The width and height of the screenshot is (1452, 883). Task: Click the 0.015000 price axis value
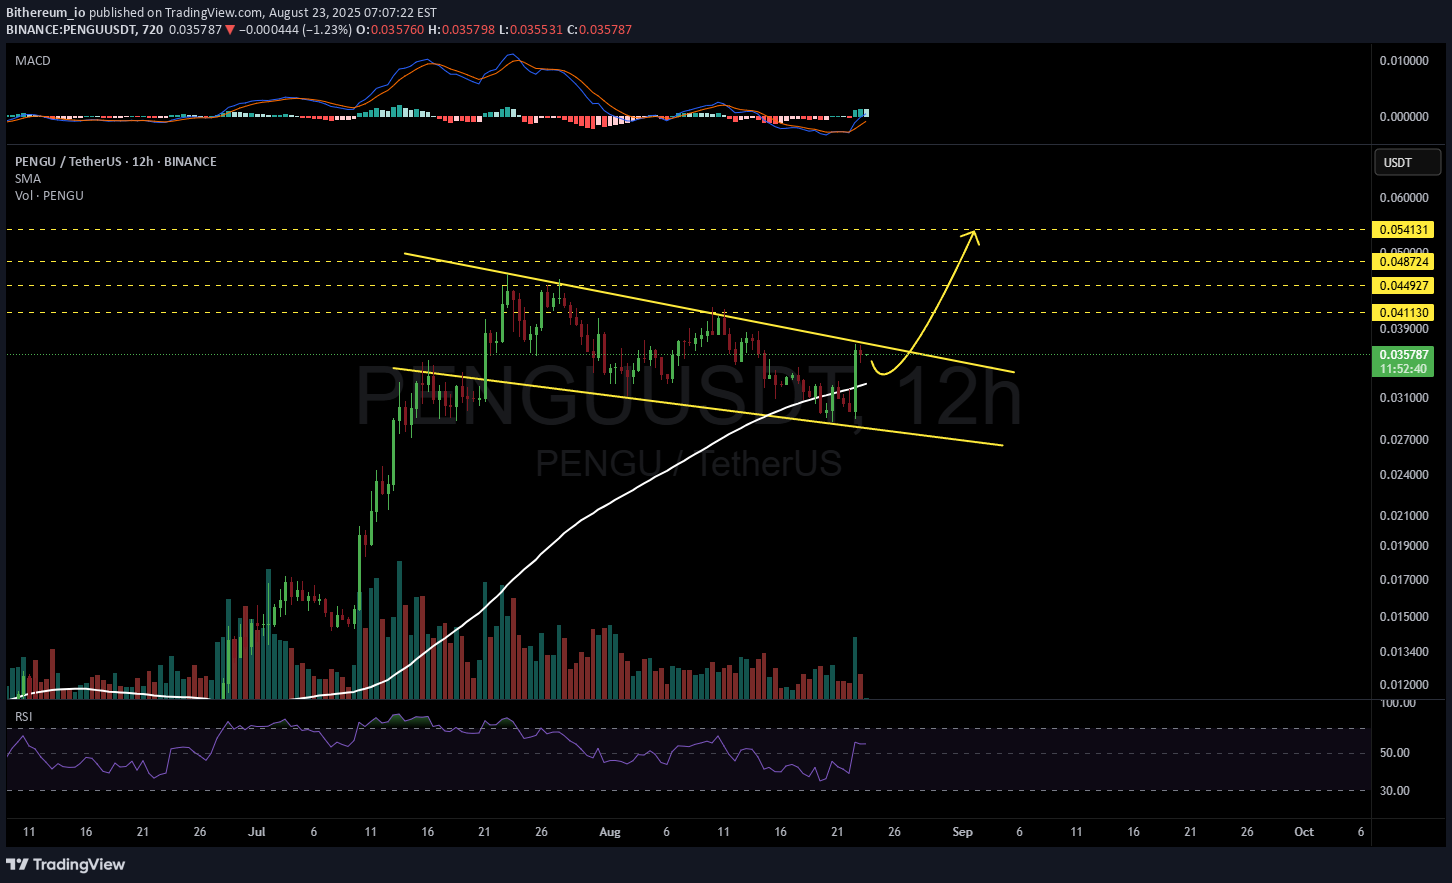point(1404,617)
